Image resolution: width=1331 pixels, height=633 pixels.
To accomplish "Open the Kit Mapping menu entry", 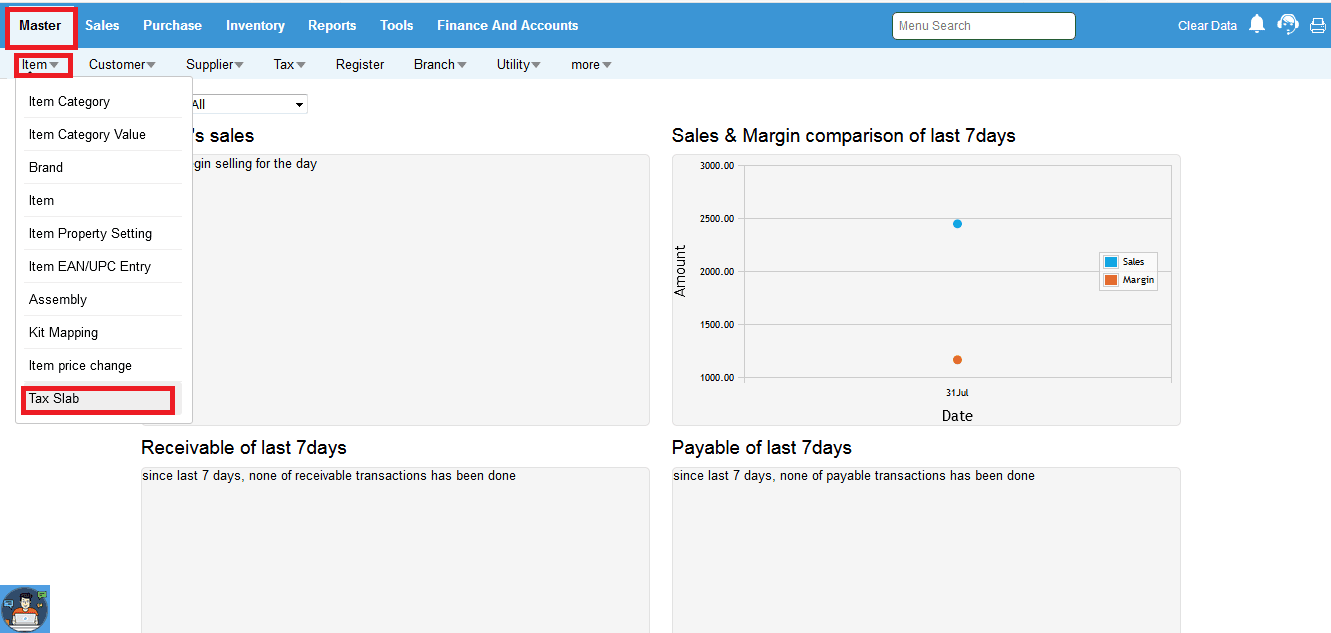I will point(63,333).
